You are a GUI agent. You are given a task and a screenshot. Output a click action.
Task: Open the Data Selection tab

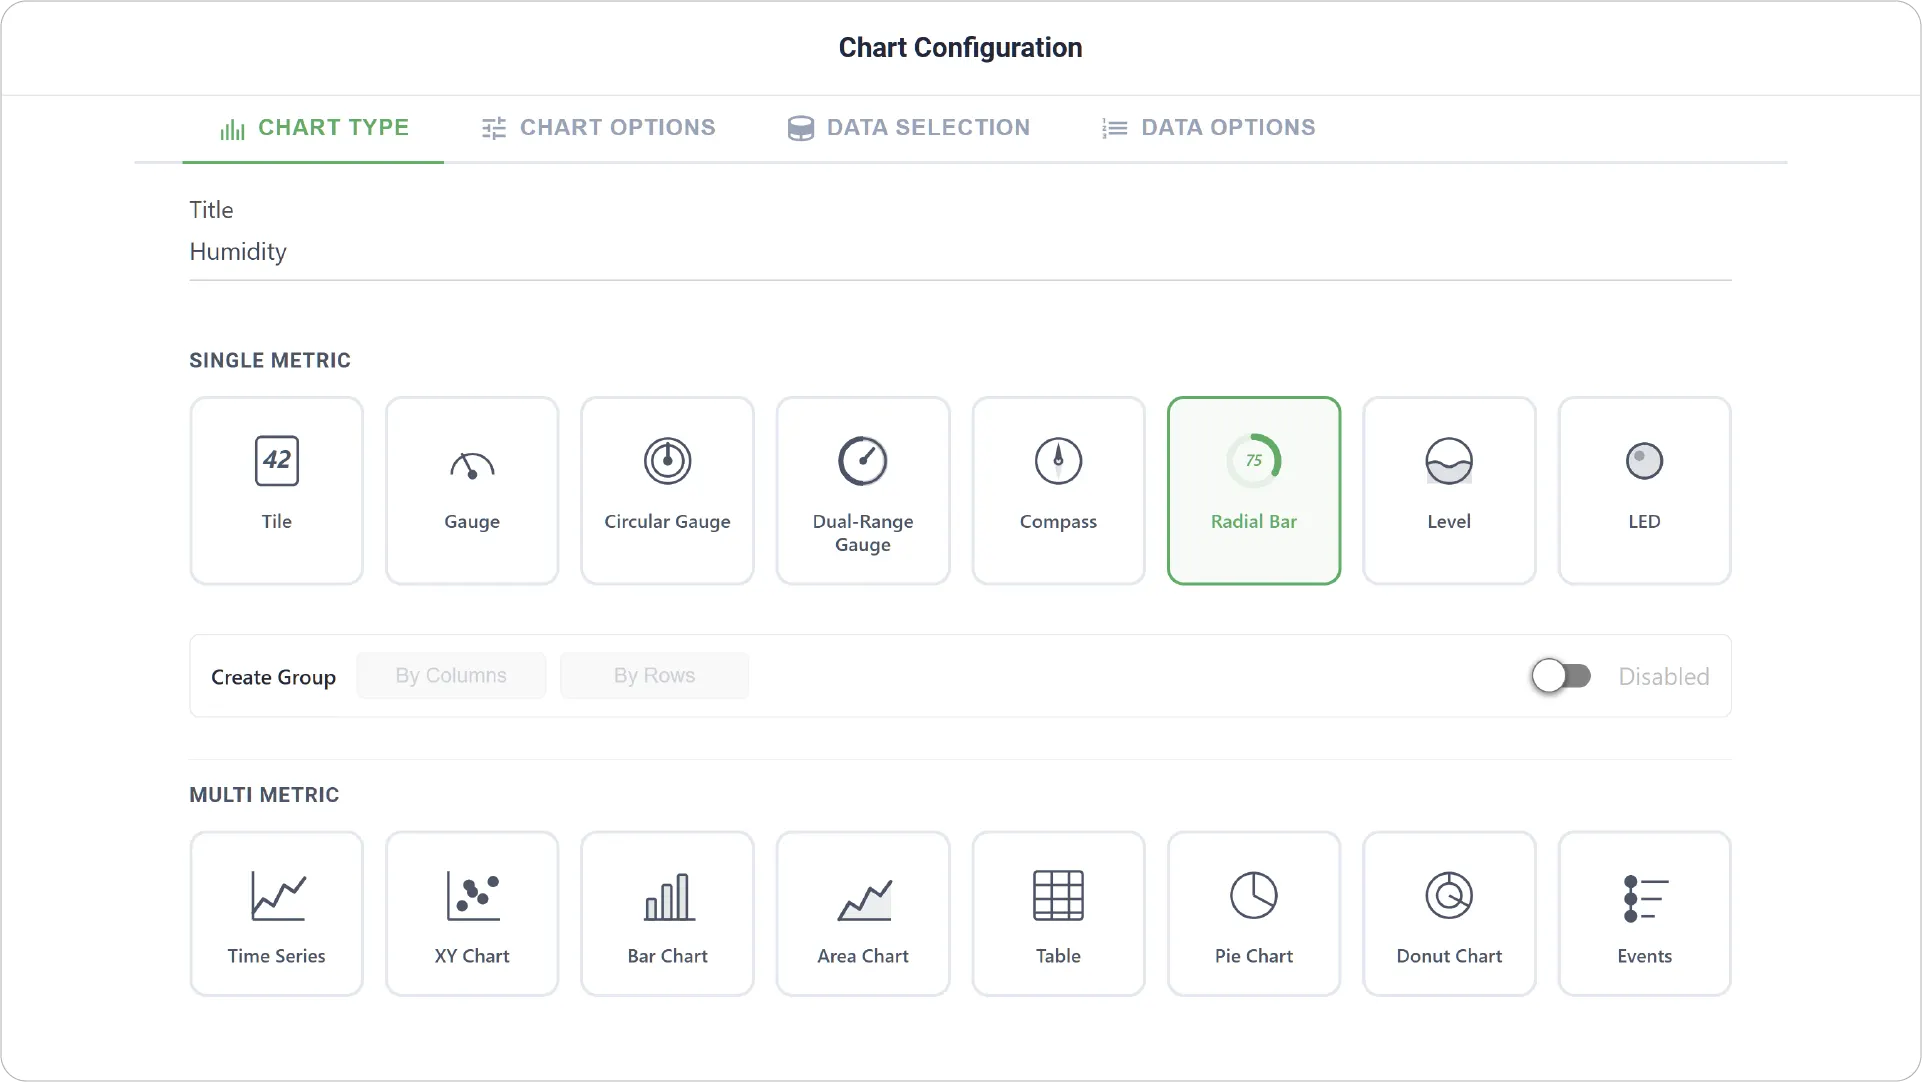[x=908, y=128]
